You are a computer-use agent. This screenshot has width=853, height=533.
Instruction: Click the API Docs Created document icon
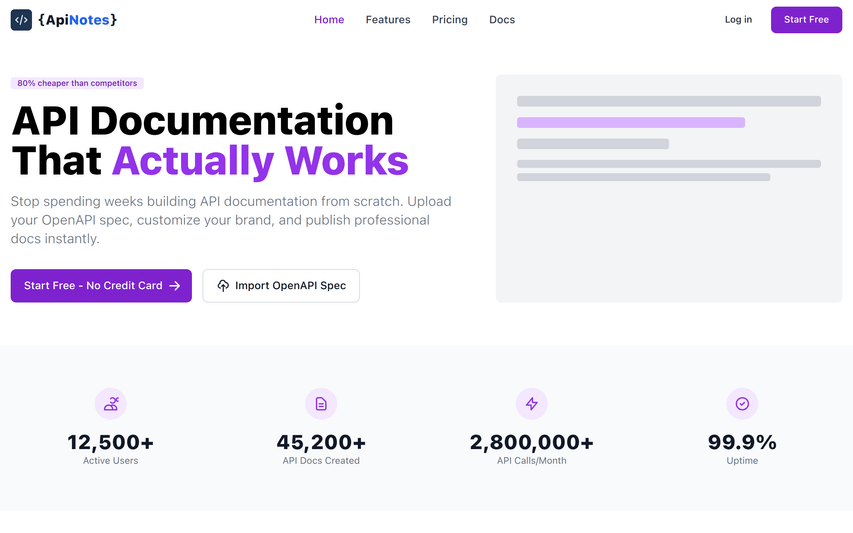321,404
